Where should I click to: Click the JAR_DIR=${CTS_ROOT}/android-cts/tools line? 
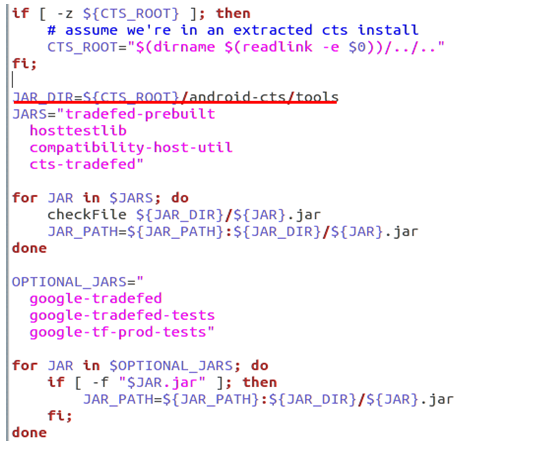tap(175, 97)
